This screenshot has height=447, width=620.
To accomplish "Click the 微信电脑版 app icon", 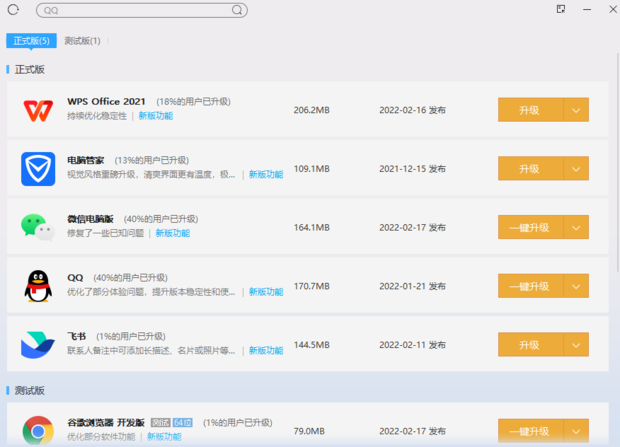I will coord(38,227).
